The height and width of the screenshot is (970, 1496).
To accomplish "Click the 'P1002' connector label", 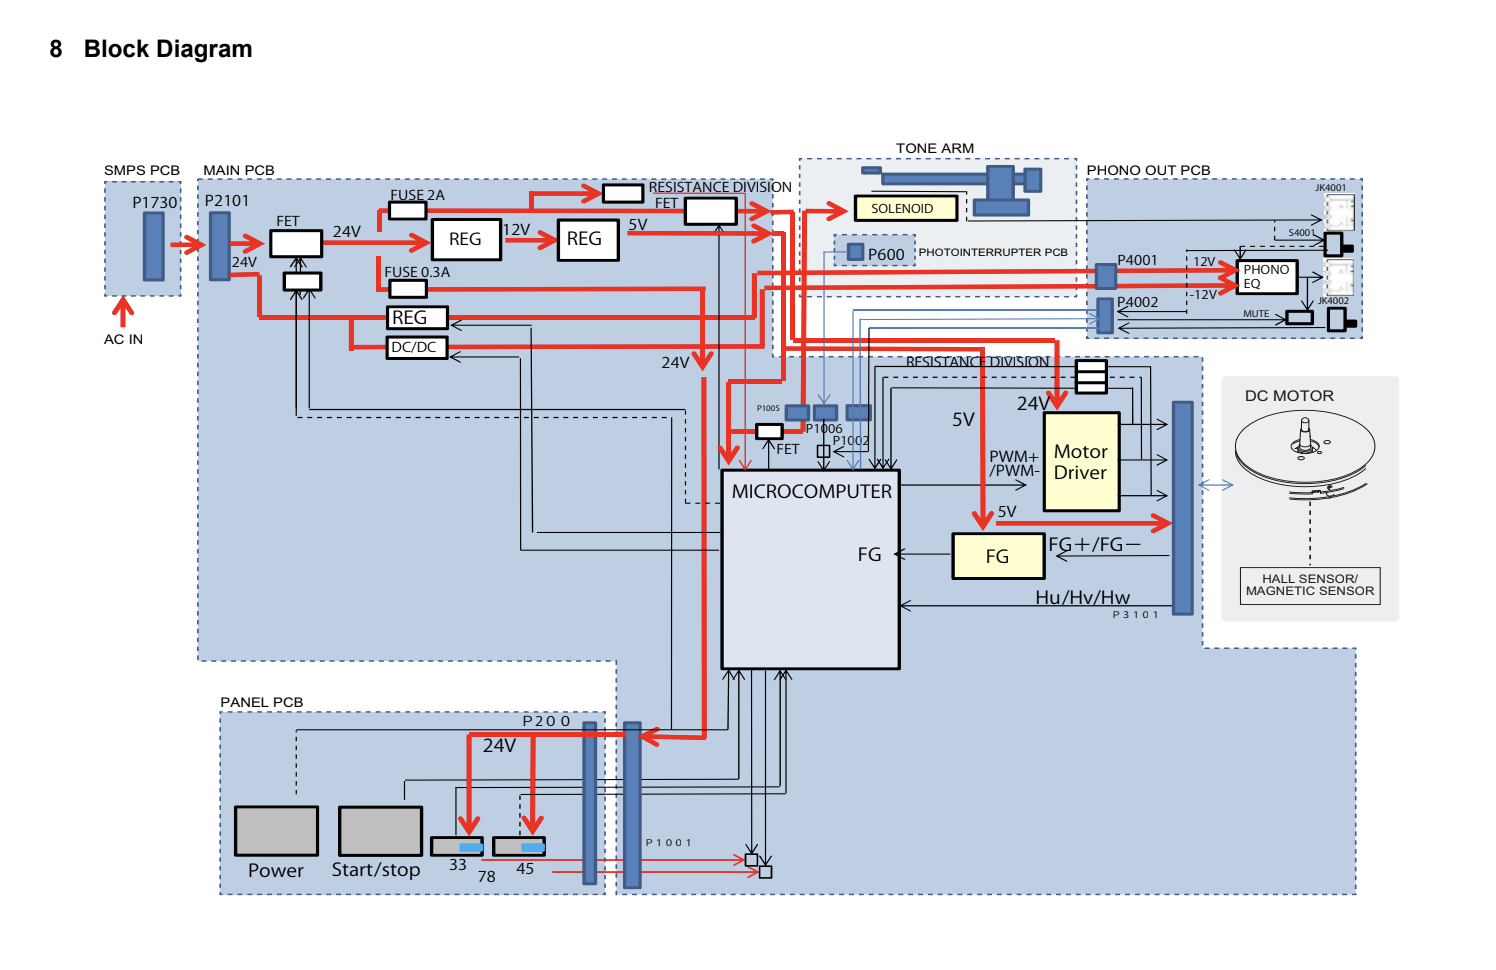I will [851, 441].
